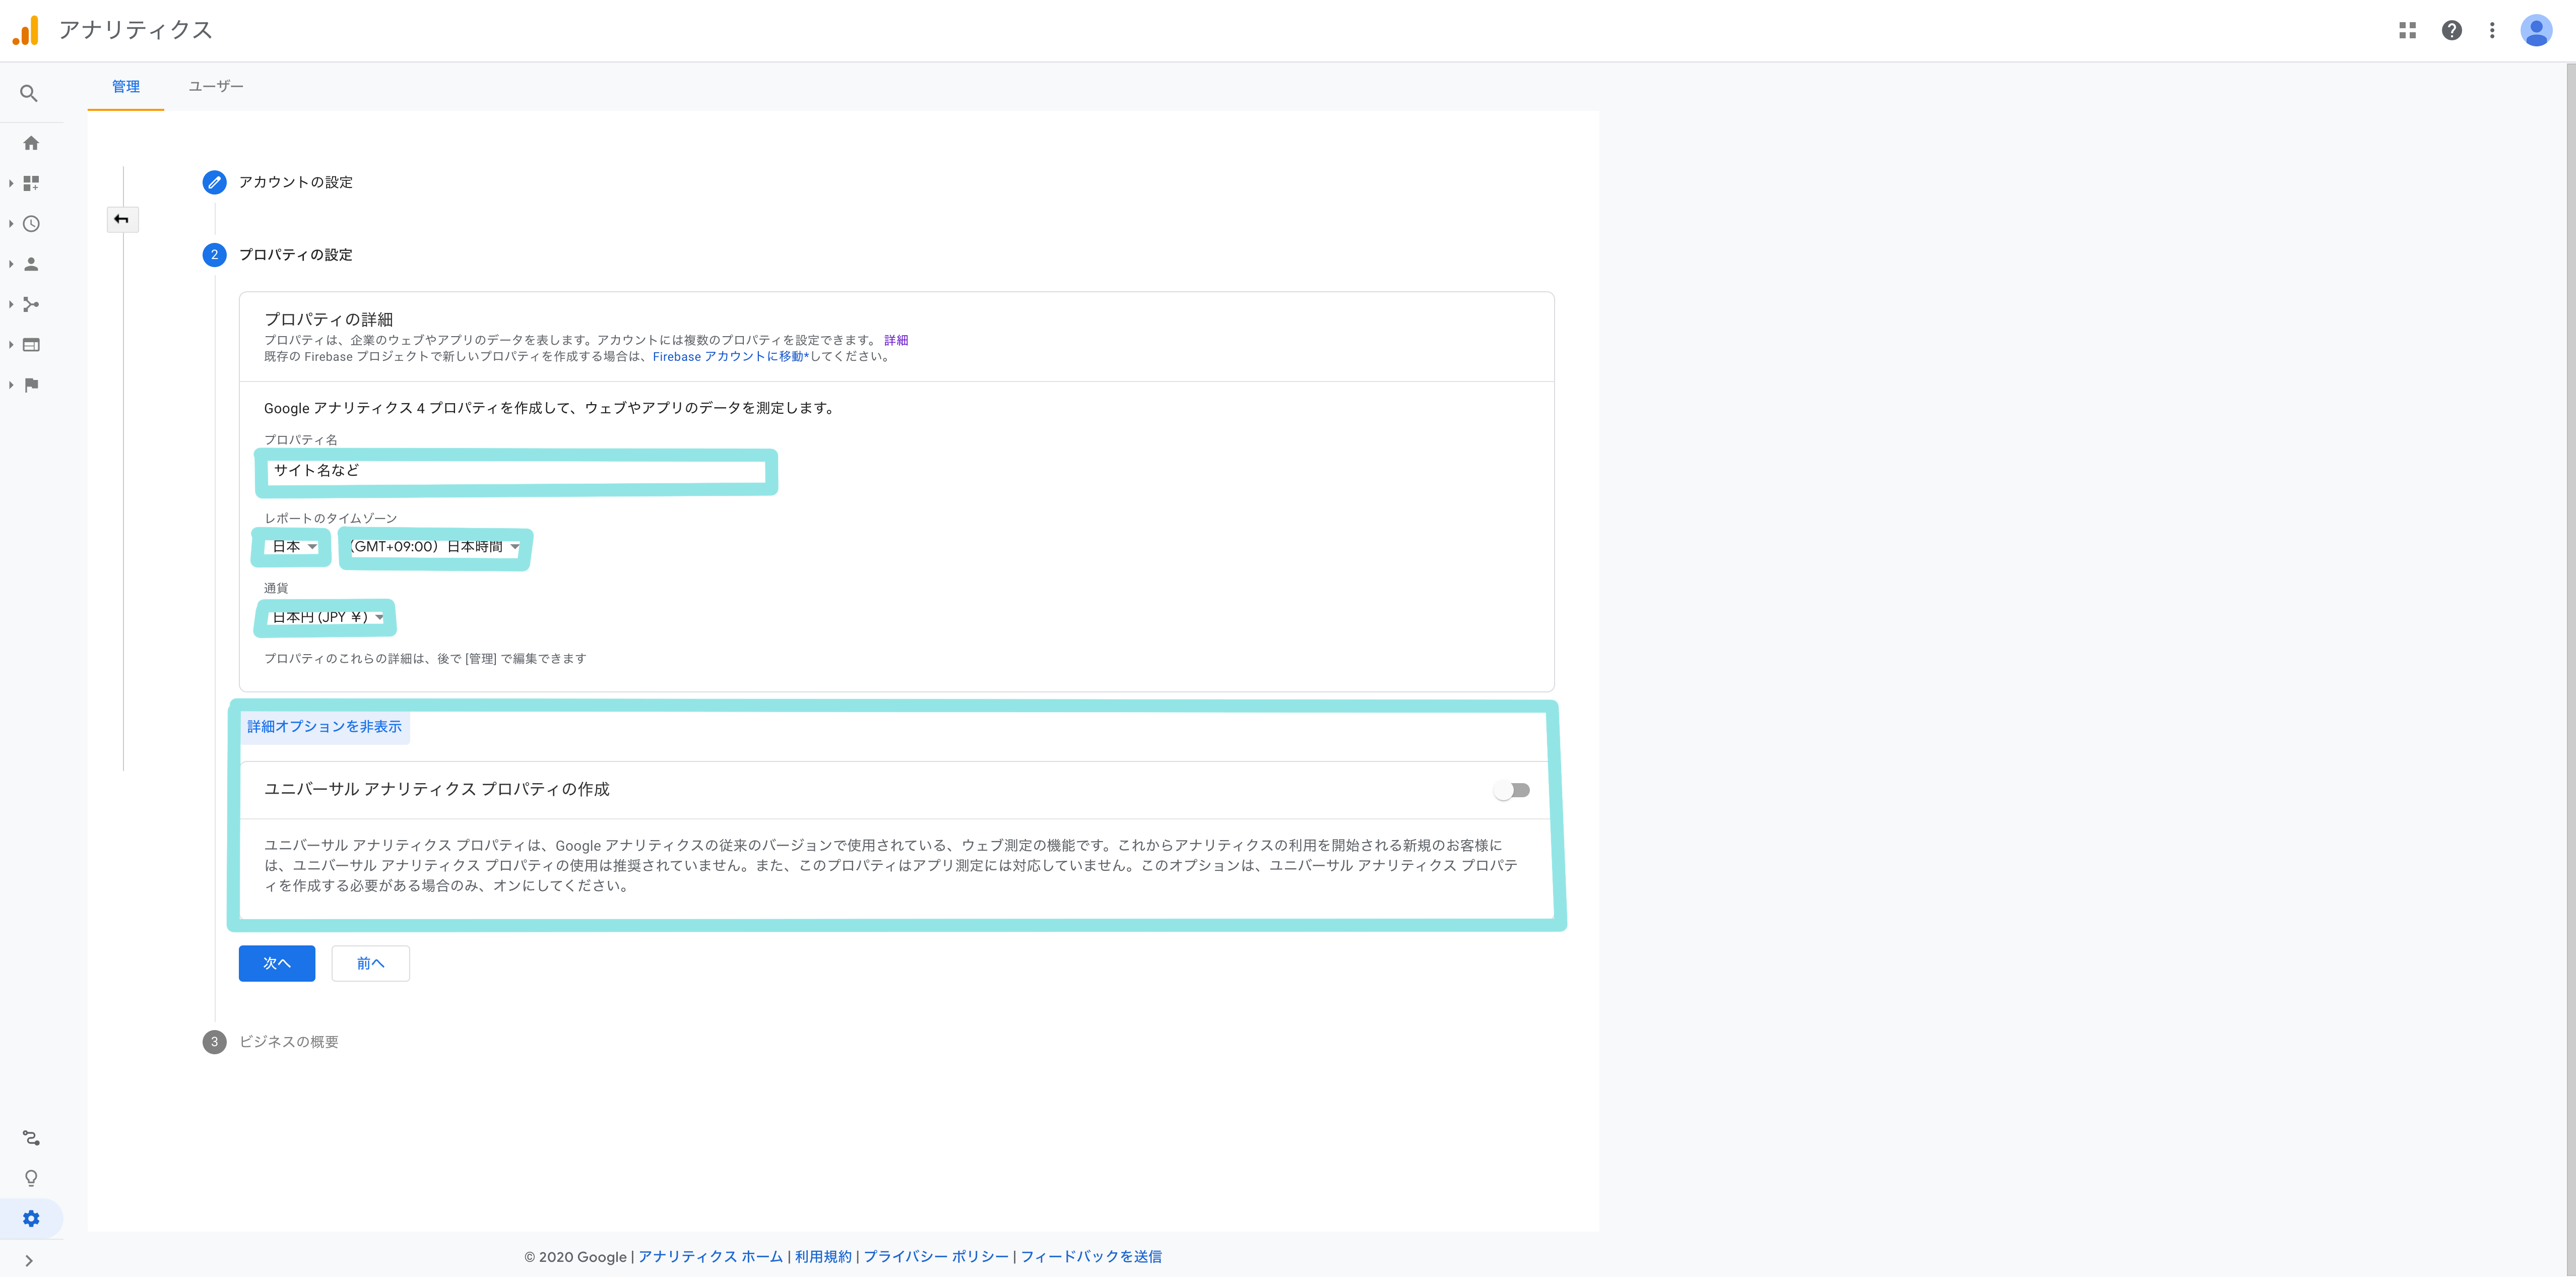Click the step 2 circle for プロパティの設定

click(x=214, y=255)
